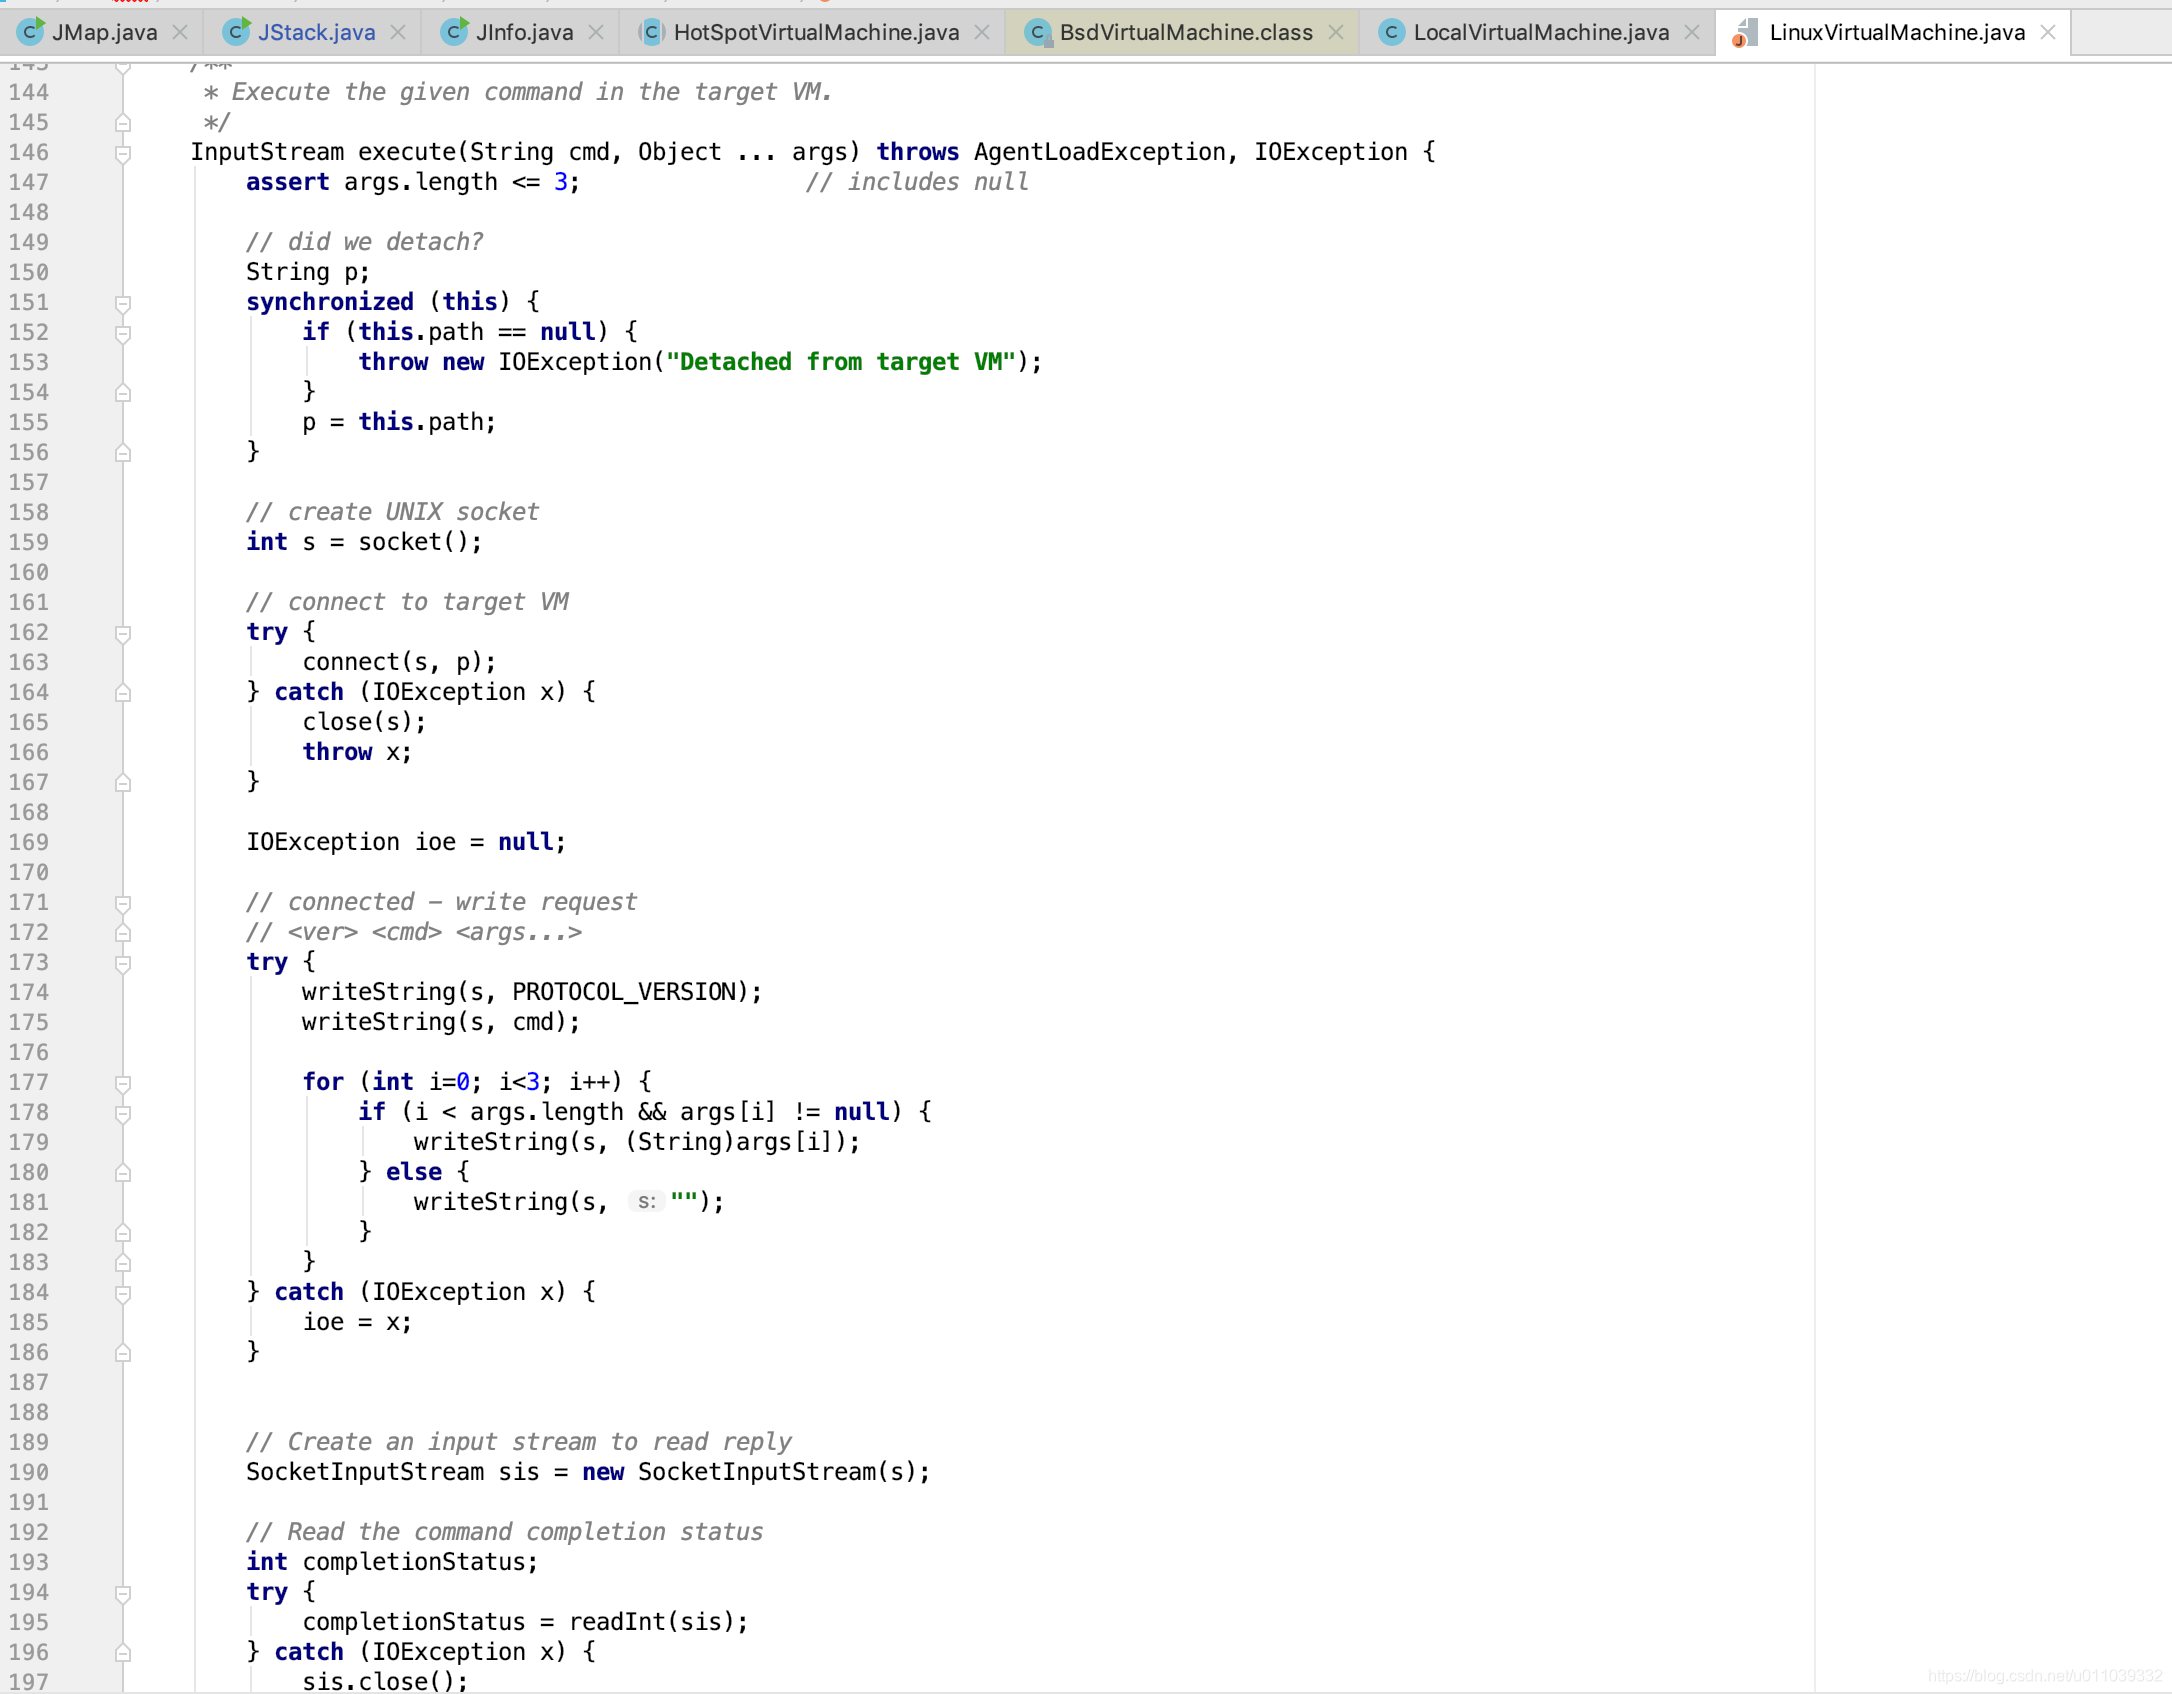The image size is (2172, 1694).
Task: Switch to the HotSpotVirtualMachine.java tab
Action: (x=816, y=32)
